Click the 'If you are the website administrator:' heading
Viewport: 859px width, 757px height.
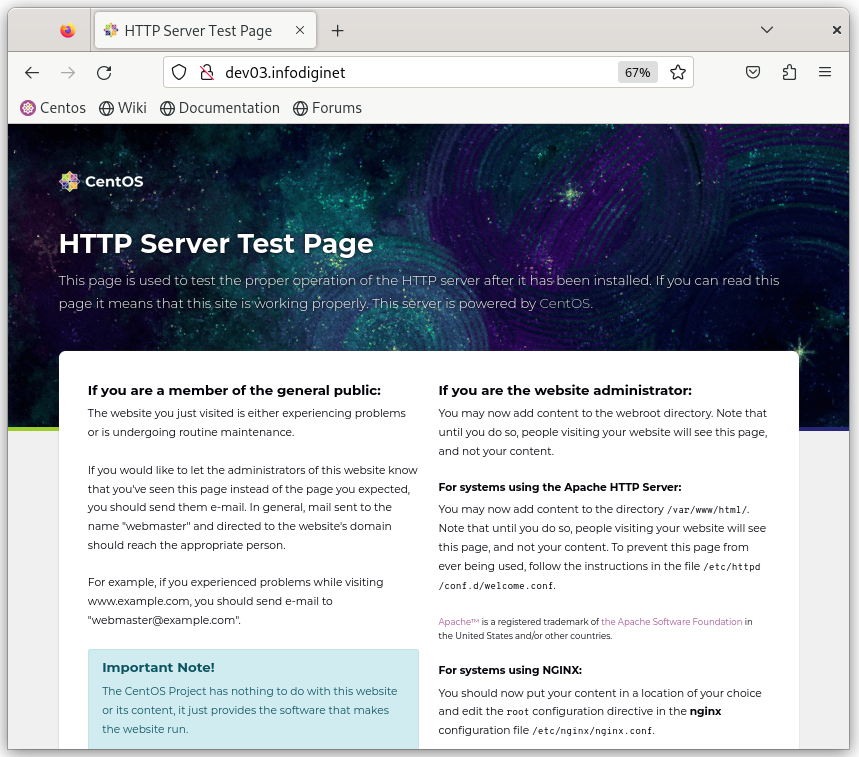click(x=565, y=391)
